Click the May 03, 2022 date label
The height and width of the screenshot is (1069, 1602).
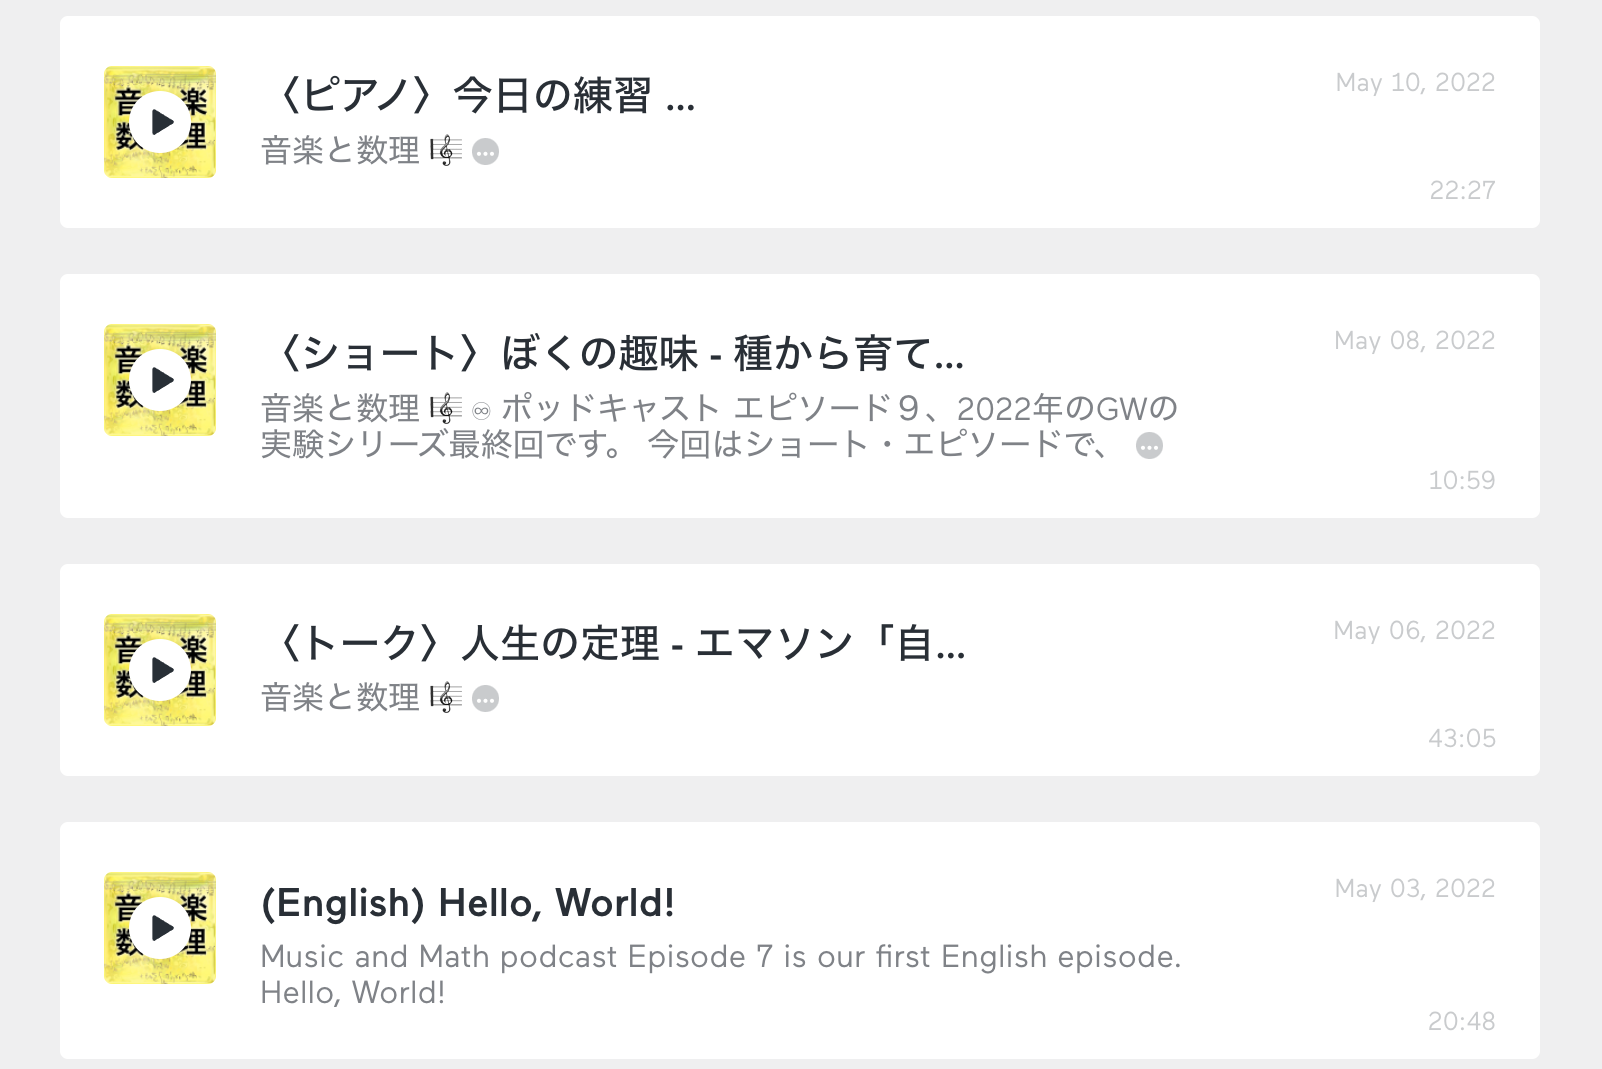1415,889
